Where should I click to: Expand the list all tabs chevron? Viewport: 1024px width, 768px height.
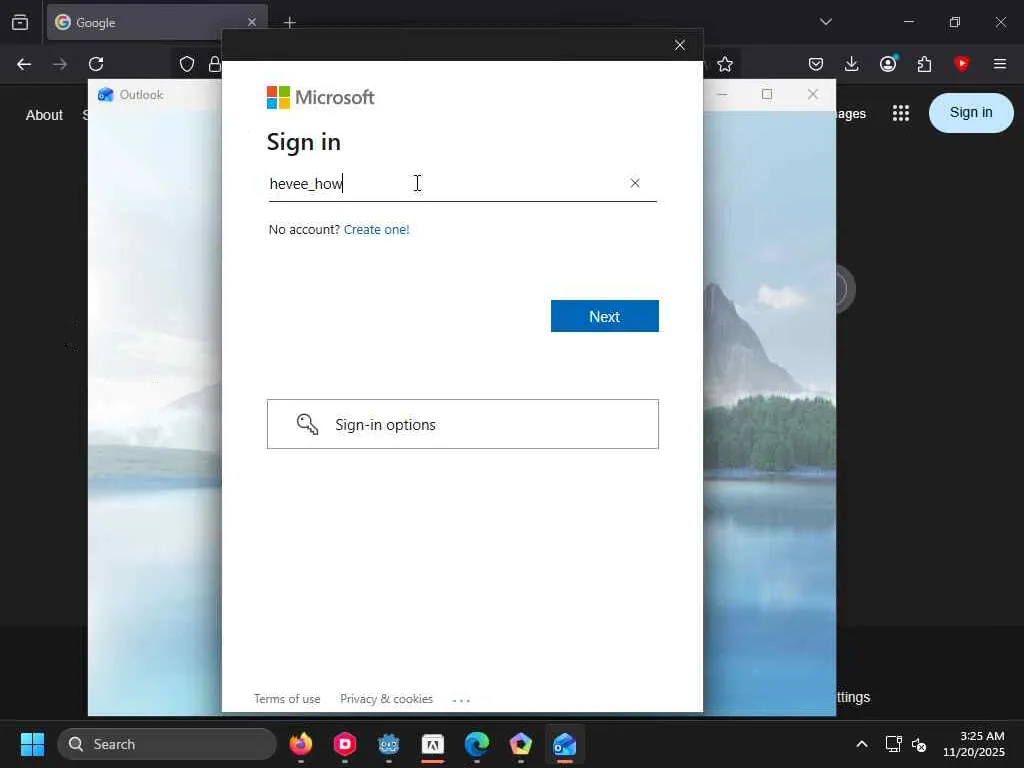pyautogui.click(x=826, y=22)
